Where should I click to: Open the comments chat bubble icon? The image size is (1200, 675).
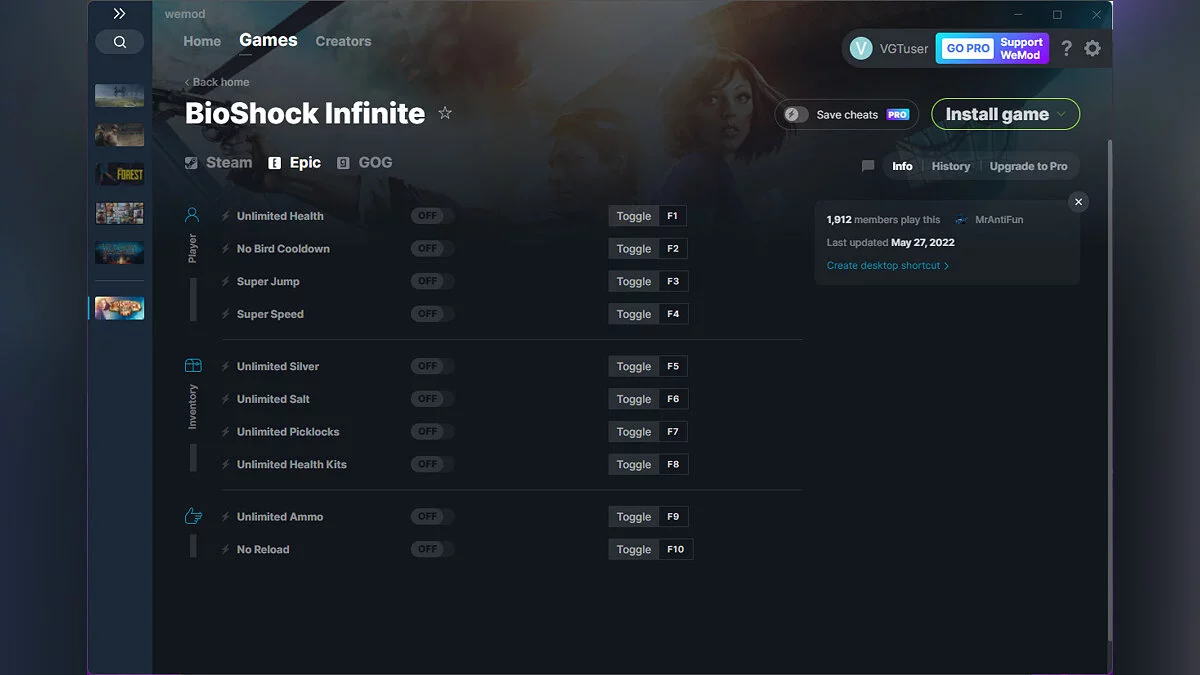[868, 166]
